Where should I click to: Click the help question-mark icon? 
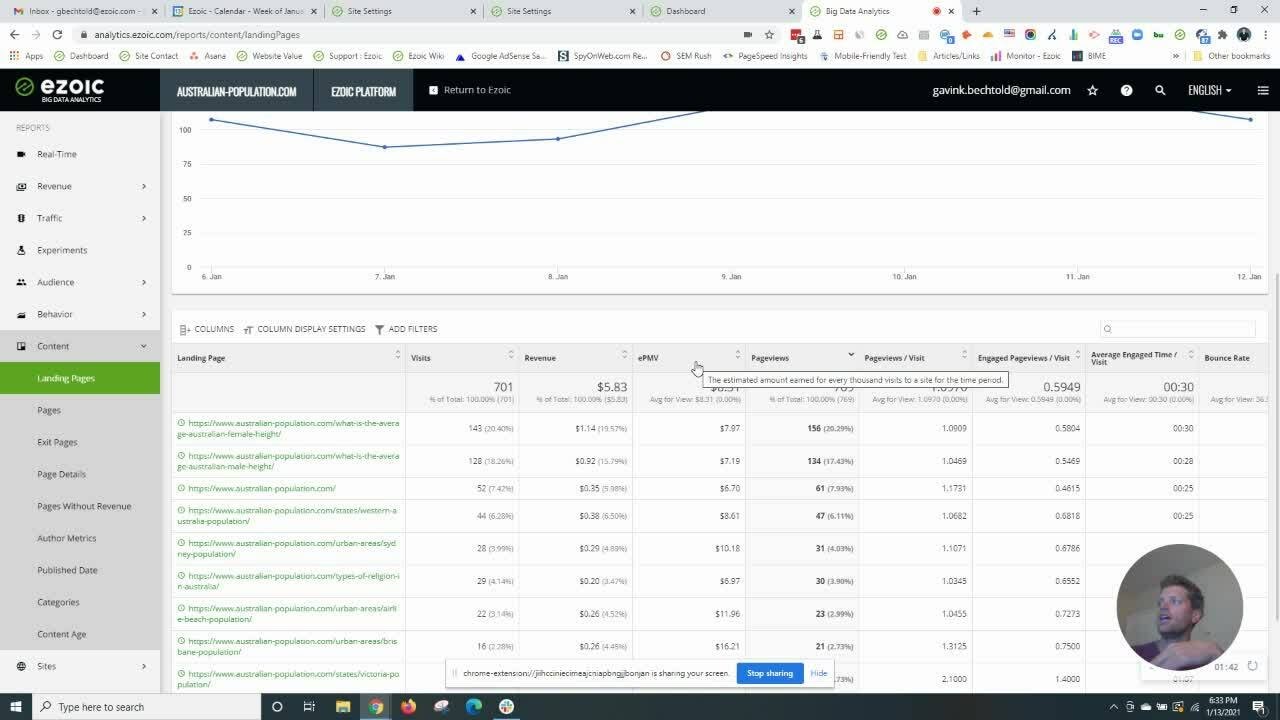[x=1126, y=90]
